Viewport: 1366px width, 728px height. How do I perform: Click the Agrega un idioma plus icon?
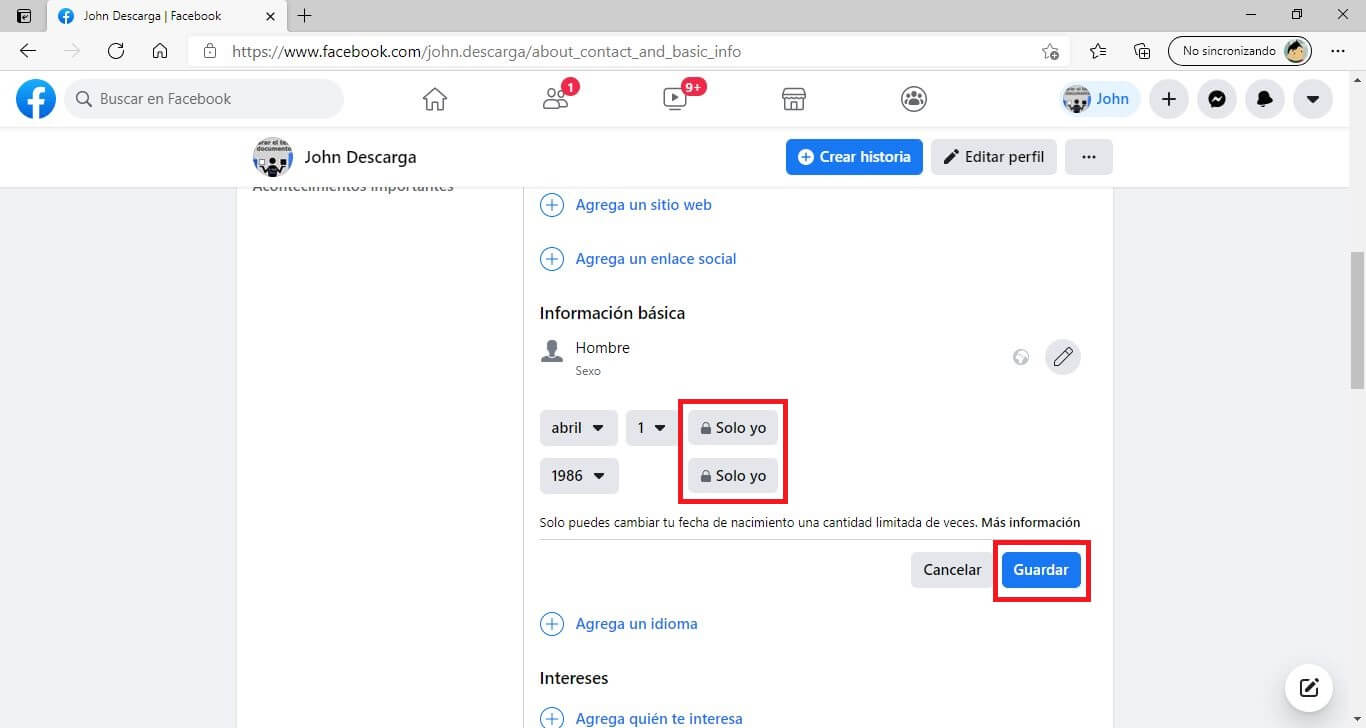point(552,624)
